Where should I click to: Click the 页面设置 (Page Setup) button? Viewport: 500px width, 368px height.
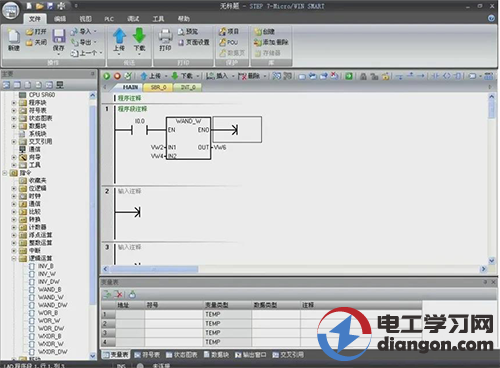(x=194, y=42)
